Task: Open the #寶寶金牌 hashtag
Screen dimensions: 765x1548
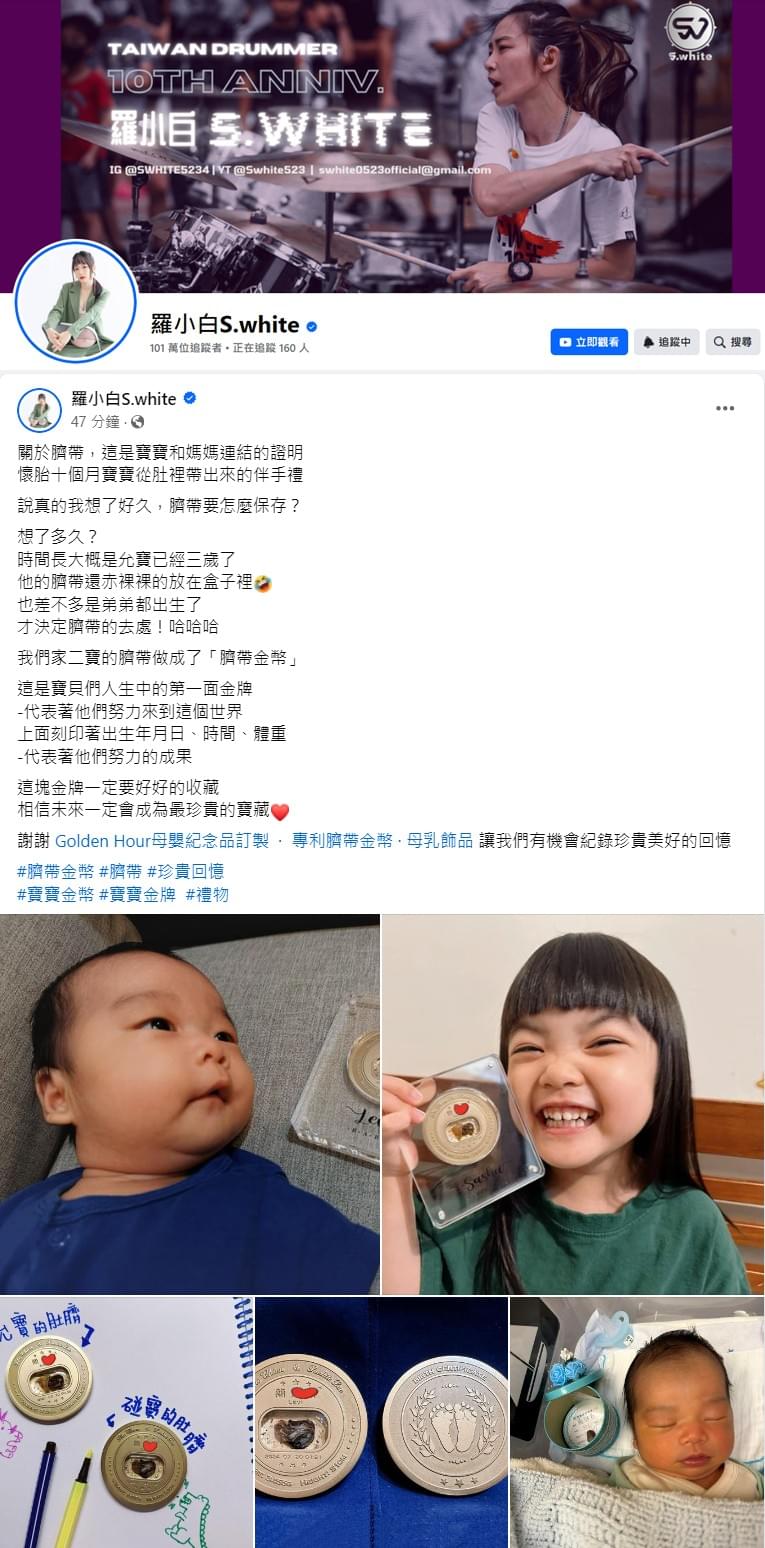Action: (137, 894)
